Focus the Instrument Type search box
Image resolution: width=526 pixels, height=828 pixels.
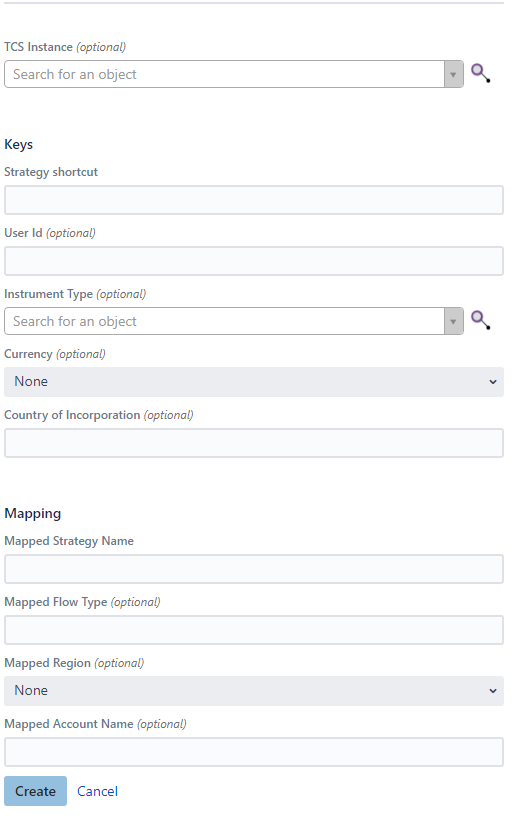224,322
